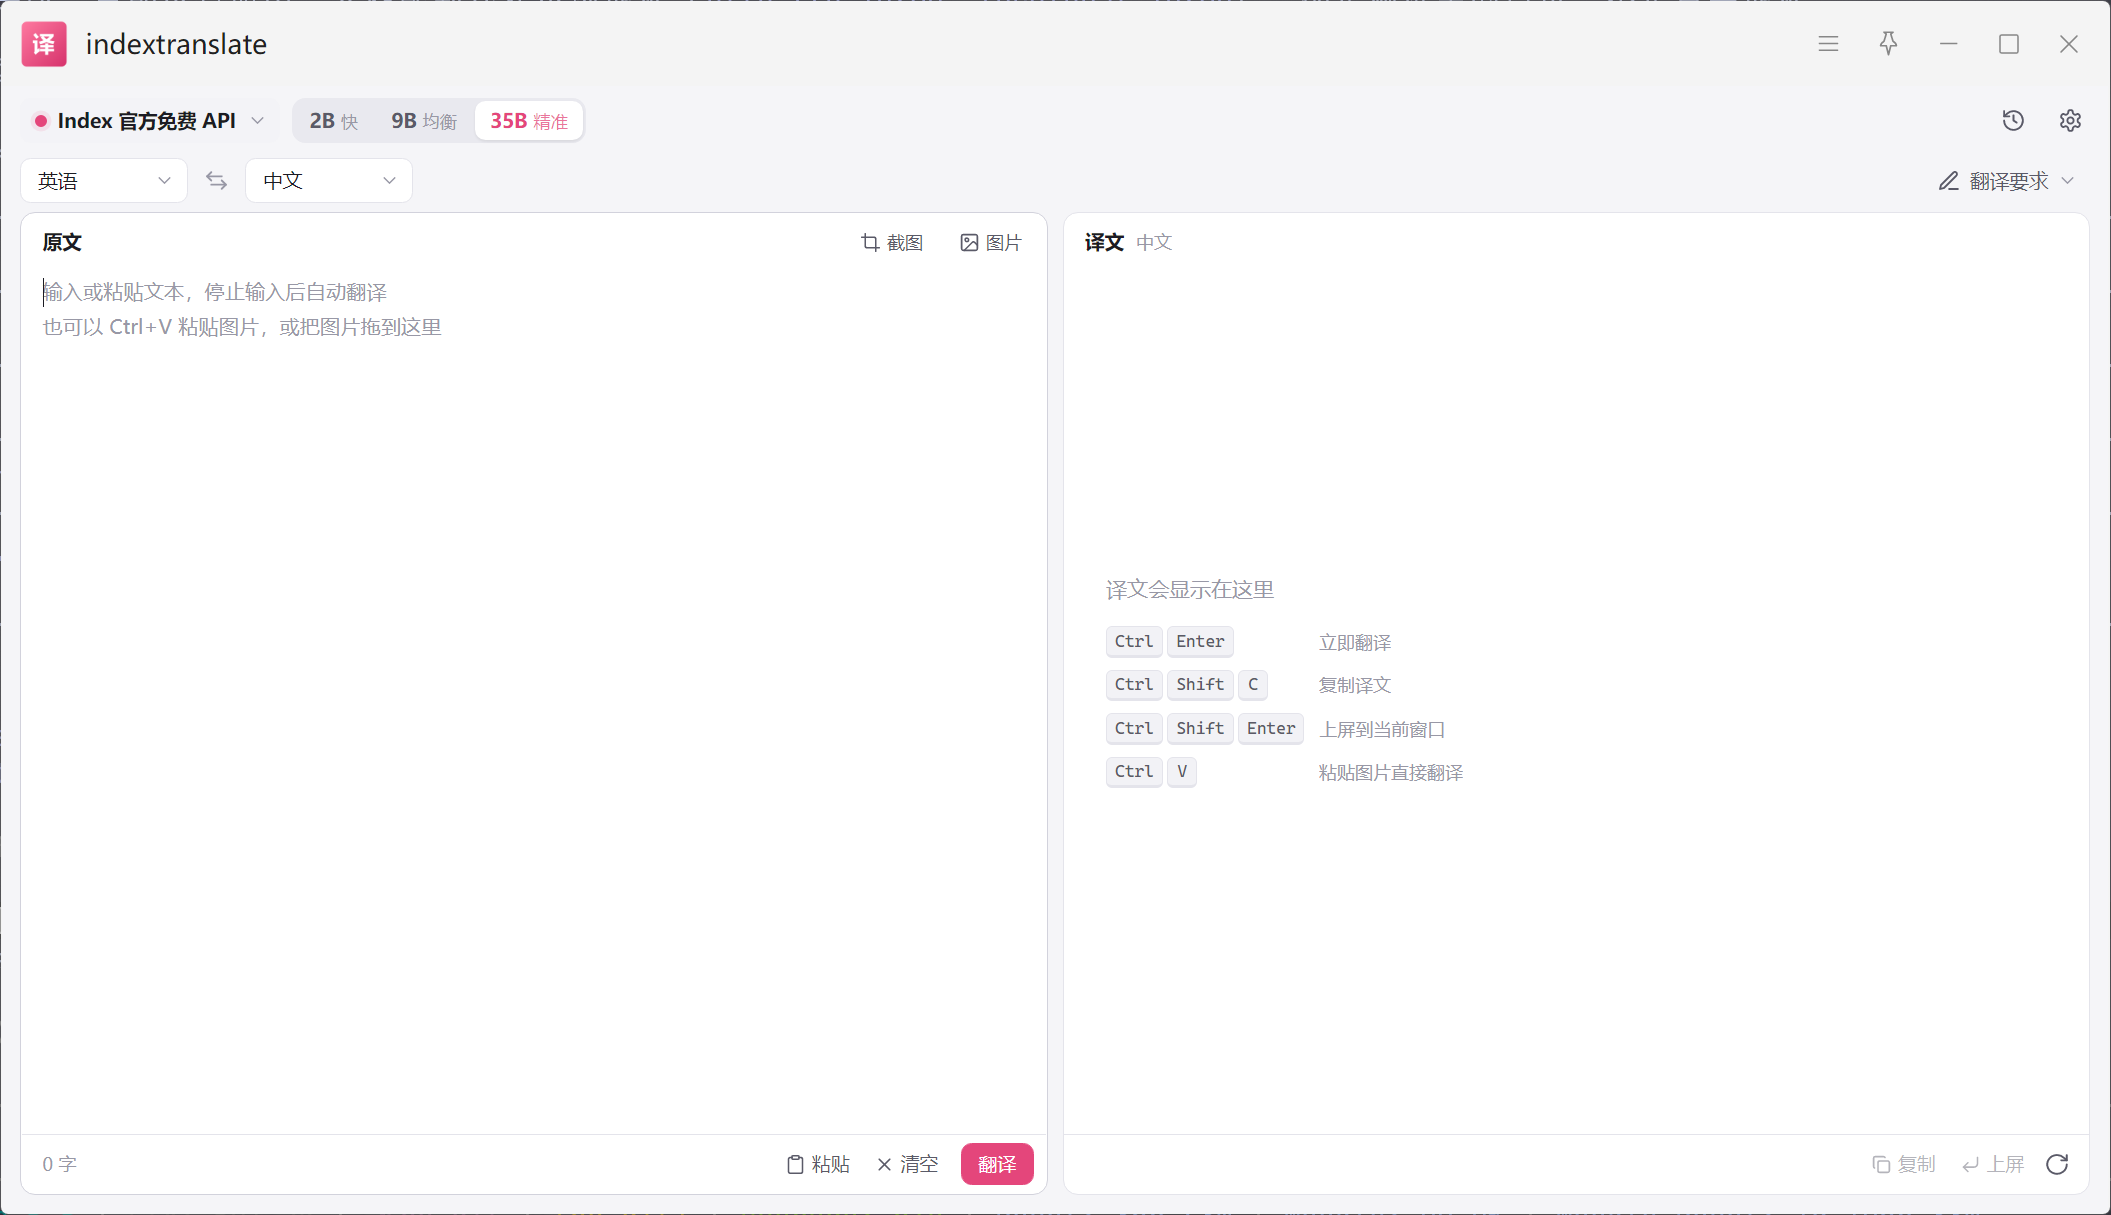
Task: Click the pink 翻译 button
Action: (997, 1164)
